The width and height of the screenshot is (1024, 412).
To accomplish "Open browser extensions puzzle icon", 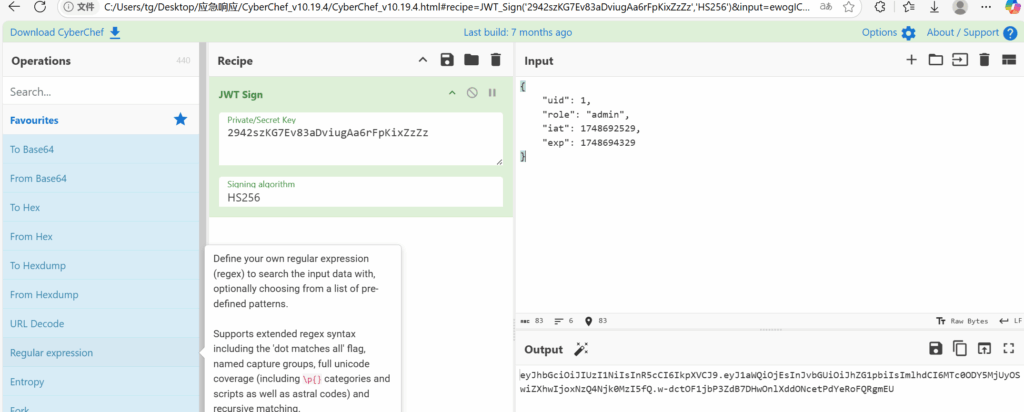I will 880,7.
